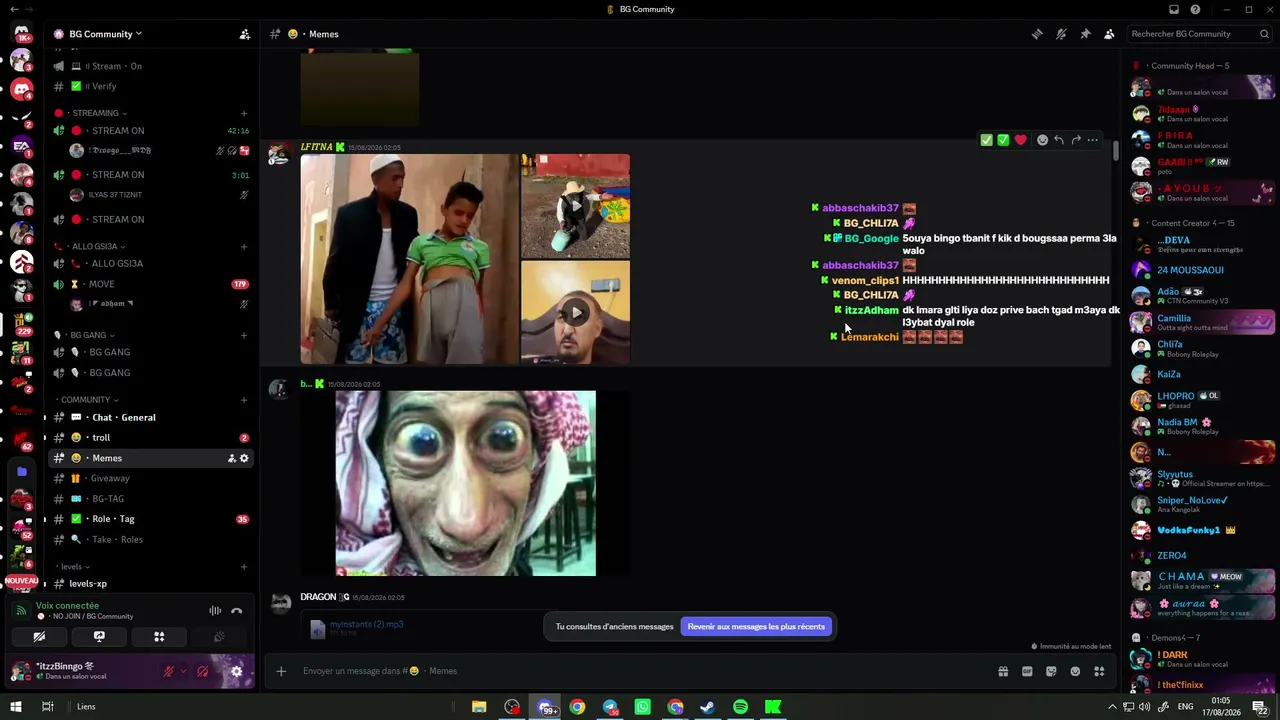Toggle the member list panel
This screenshot has height=720, width=1280.
pos(1109,34)
